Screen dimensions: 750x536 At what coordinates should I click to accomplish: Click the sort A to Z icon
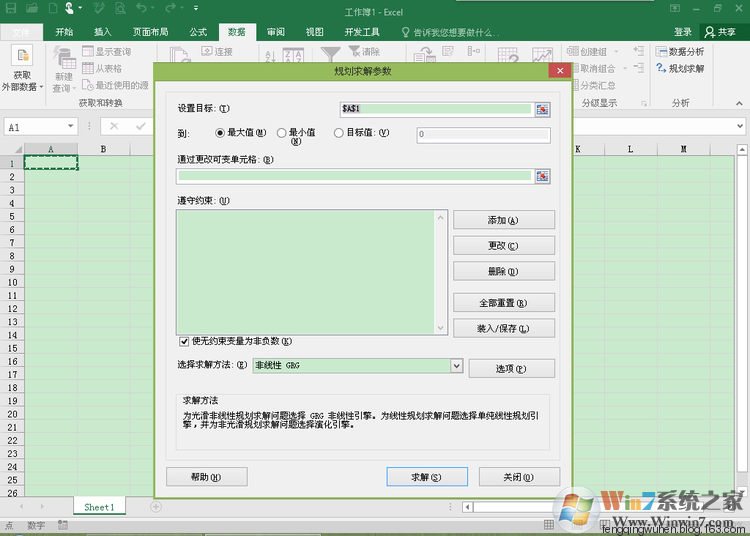[x=270, y=56]
